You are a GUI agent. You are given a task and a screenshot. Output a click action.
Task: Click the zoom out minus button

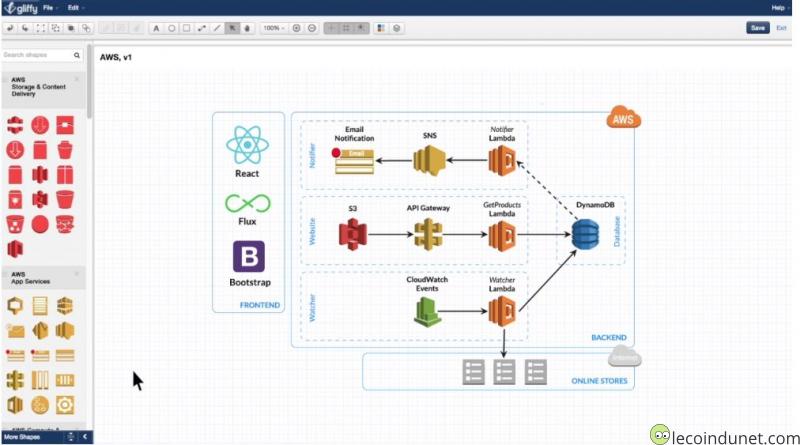[x=312, y=28]
